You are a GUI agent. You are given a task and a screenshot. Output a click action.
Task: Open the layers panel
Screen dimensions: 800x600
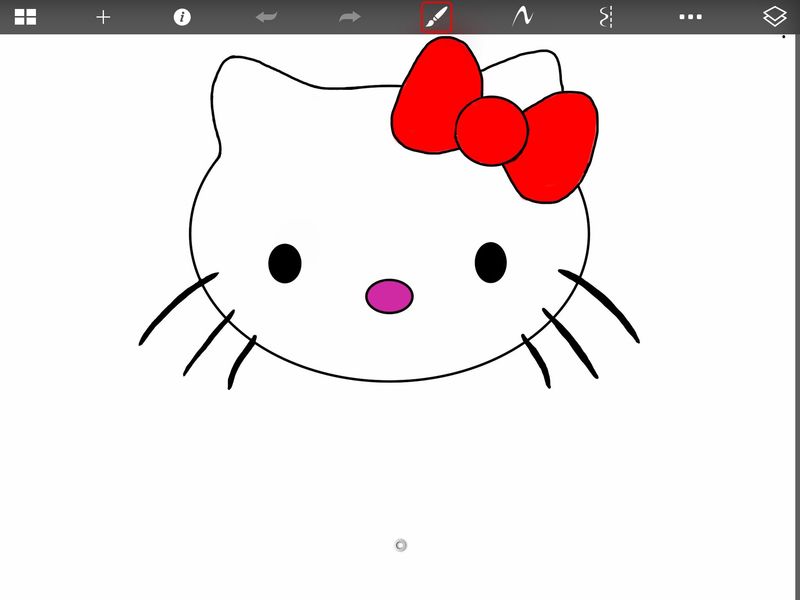[x=775, y=17]
